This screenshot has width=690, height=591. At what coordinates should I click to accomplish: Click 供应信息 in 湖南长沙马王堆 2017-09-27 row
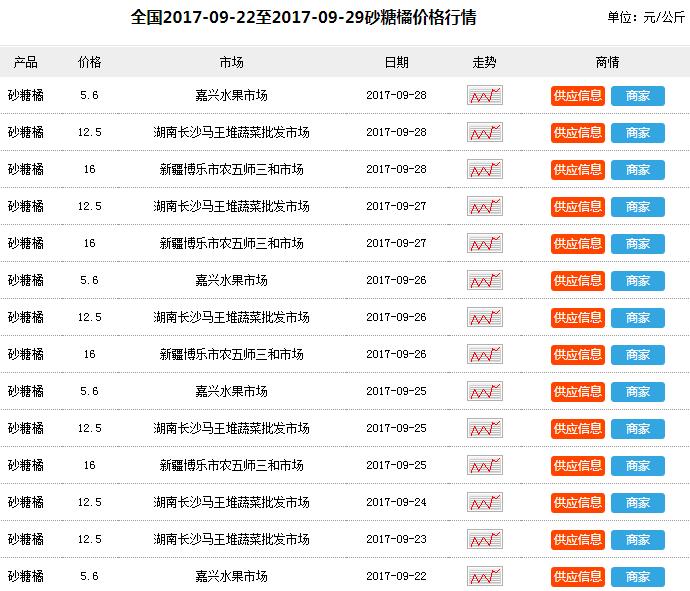tap(577, 207)
